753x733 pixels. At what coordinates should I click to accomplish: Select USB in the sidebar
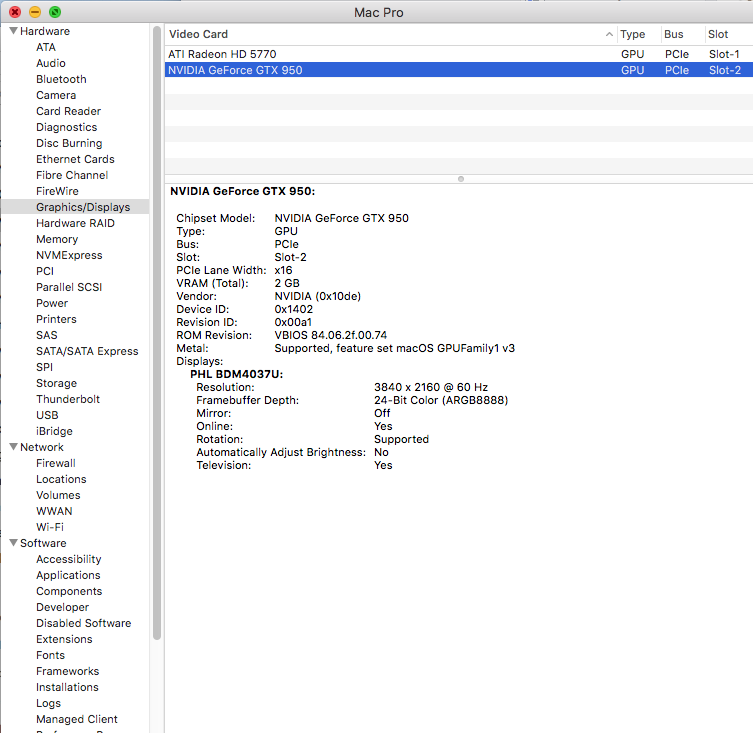click(x=47, y=415)
